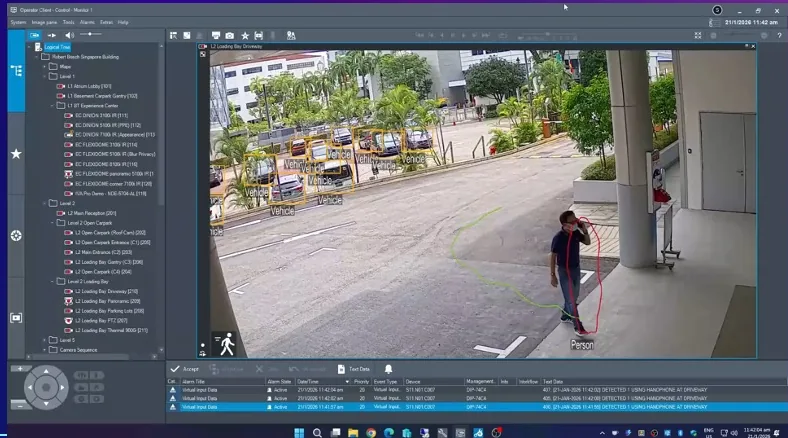
Task: Click the user status circle icon
Action: [717, 10]
